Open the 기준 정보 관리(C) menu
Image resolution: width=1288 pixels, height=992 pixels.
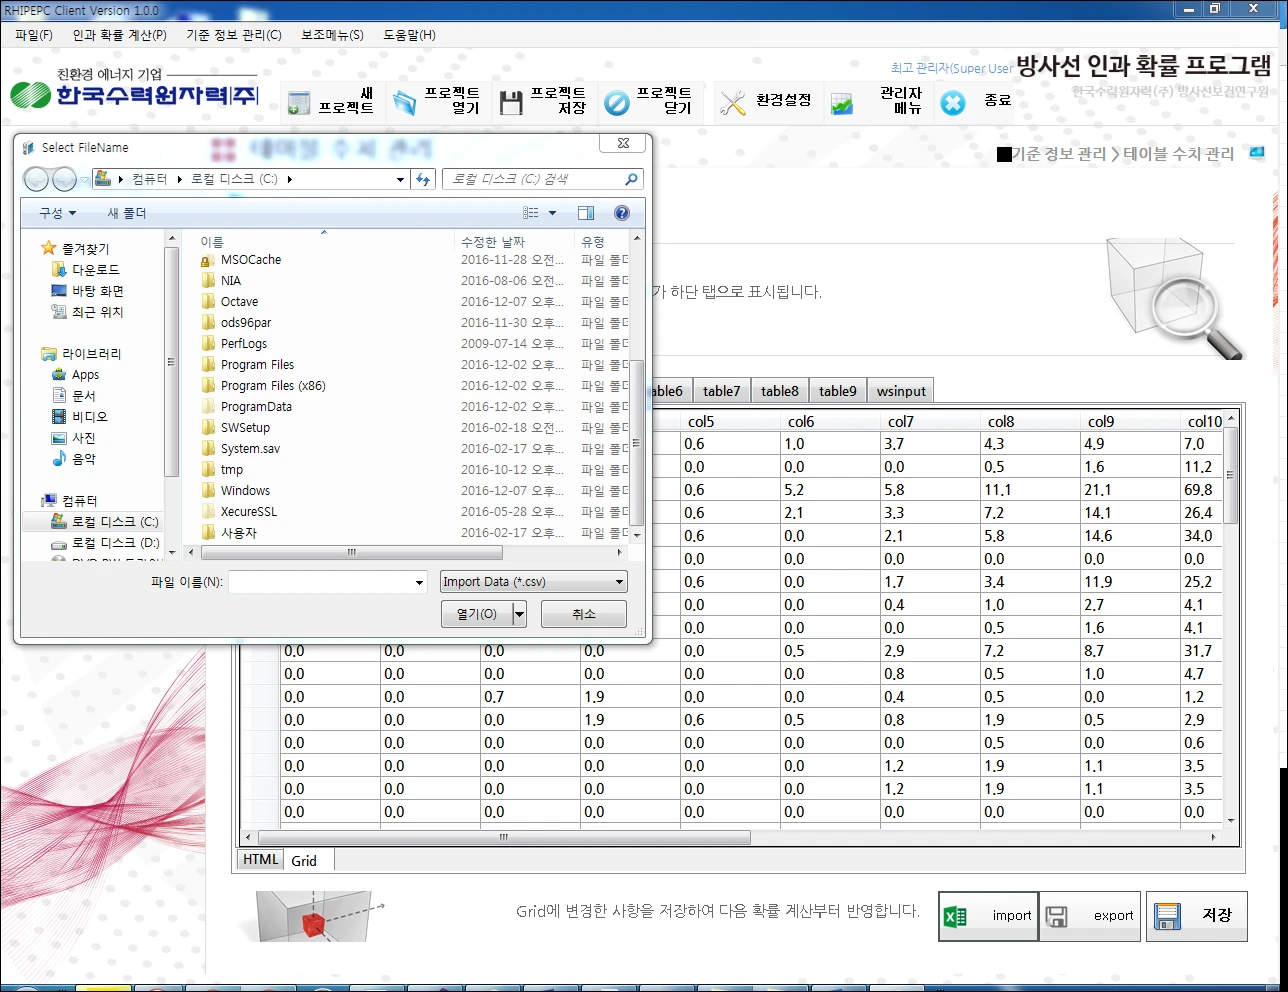coord(234,35)
